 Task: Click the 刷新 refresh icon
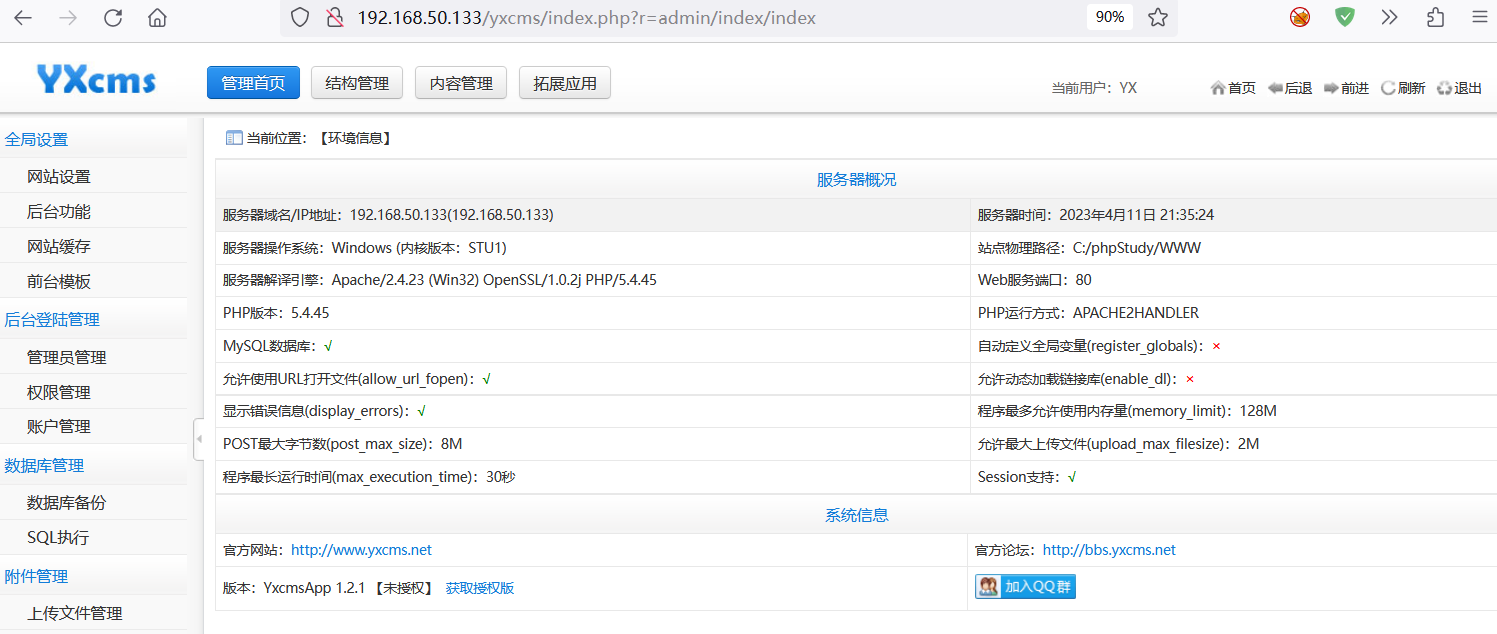point(1402,88)
